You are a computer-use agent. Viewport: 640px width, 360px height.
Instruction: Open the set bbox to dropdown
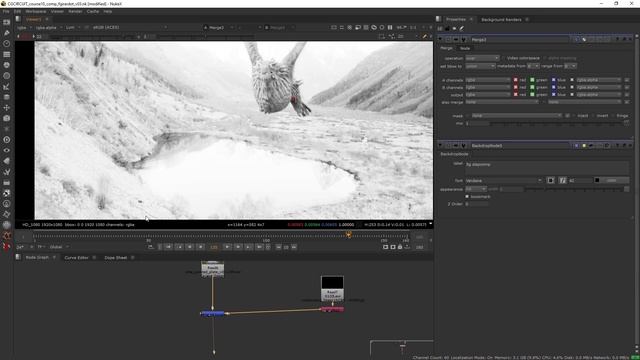pyautogui.click(x=480, y=66)
